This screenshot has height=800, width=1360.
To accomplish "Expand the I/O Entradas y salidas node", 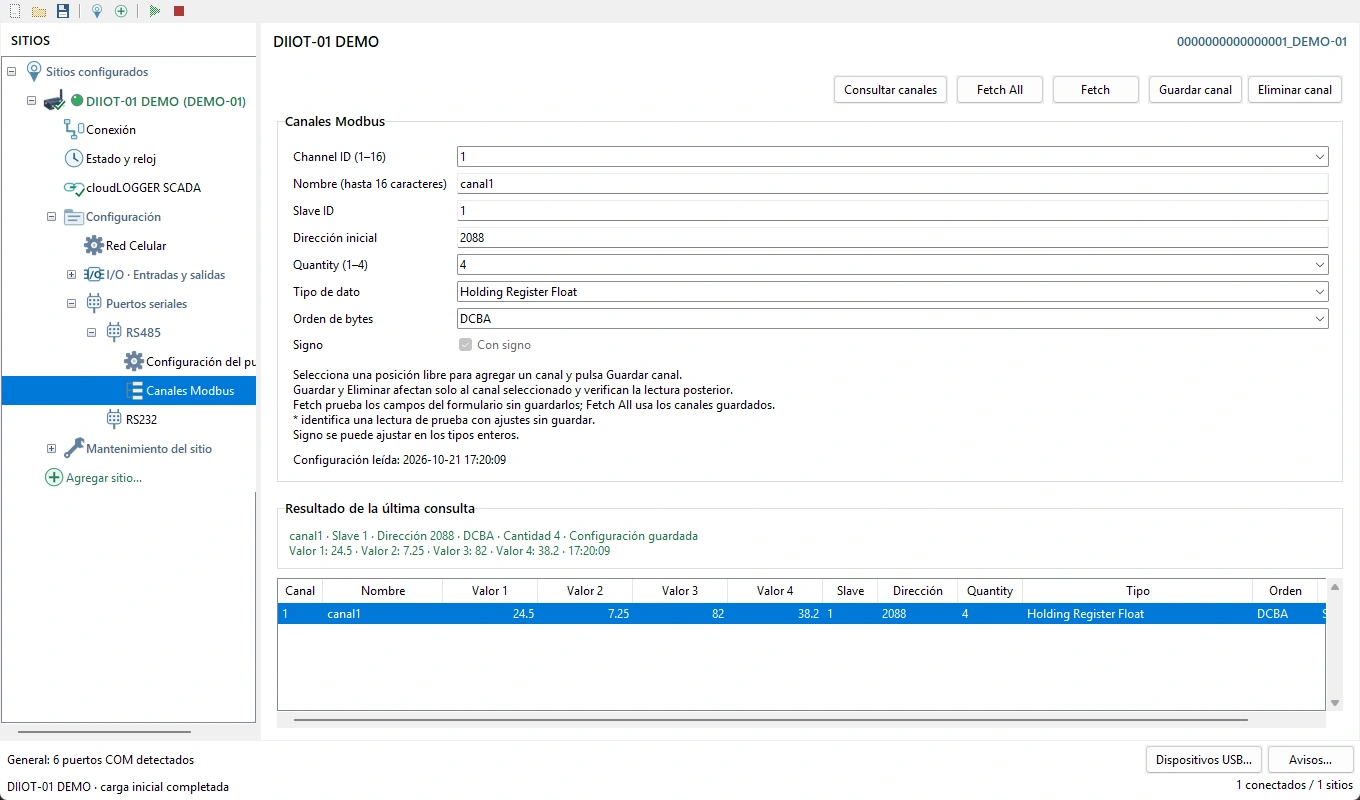I will click(x=71, y=274).
